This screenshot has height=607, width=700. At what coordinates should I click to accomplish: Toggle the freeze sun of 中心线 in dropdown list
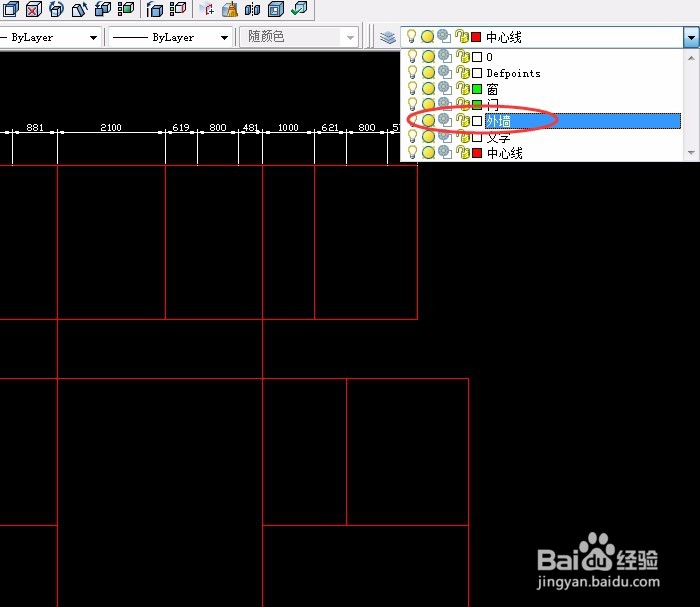(x=428, y=153)
